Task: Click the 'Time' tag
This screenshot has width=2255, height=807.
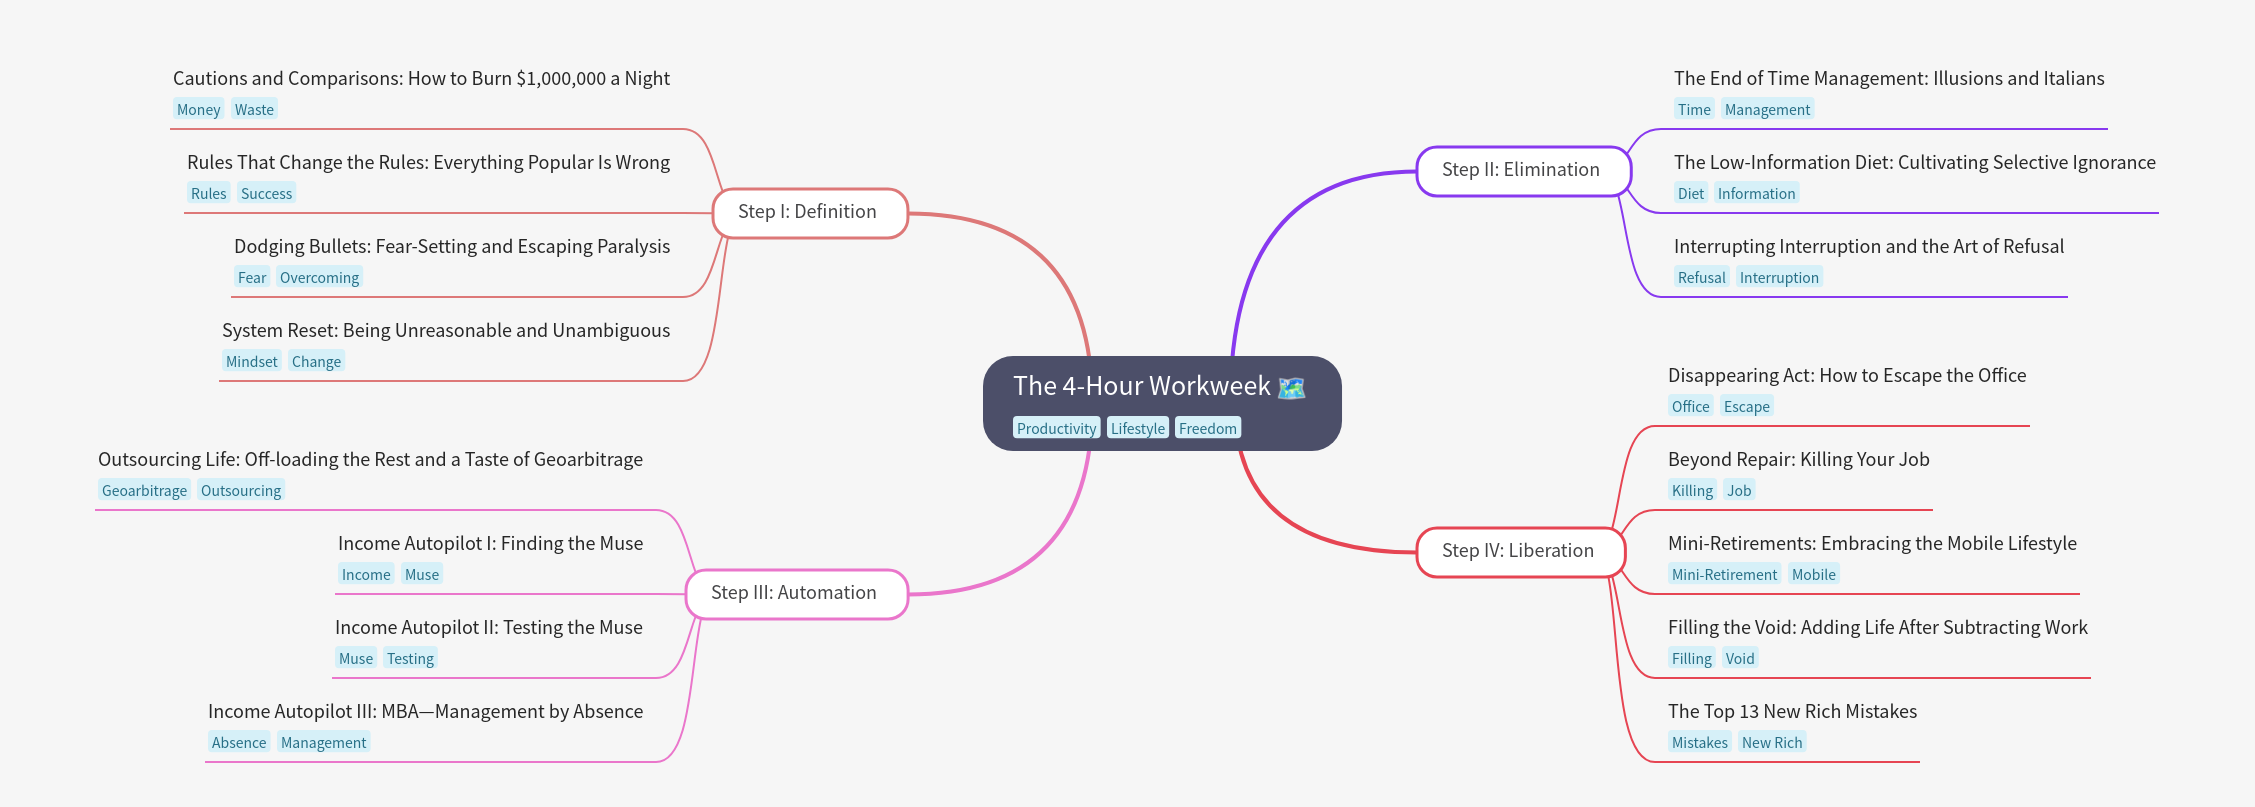Action: point(1694,109)
